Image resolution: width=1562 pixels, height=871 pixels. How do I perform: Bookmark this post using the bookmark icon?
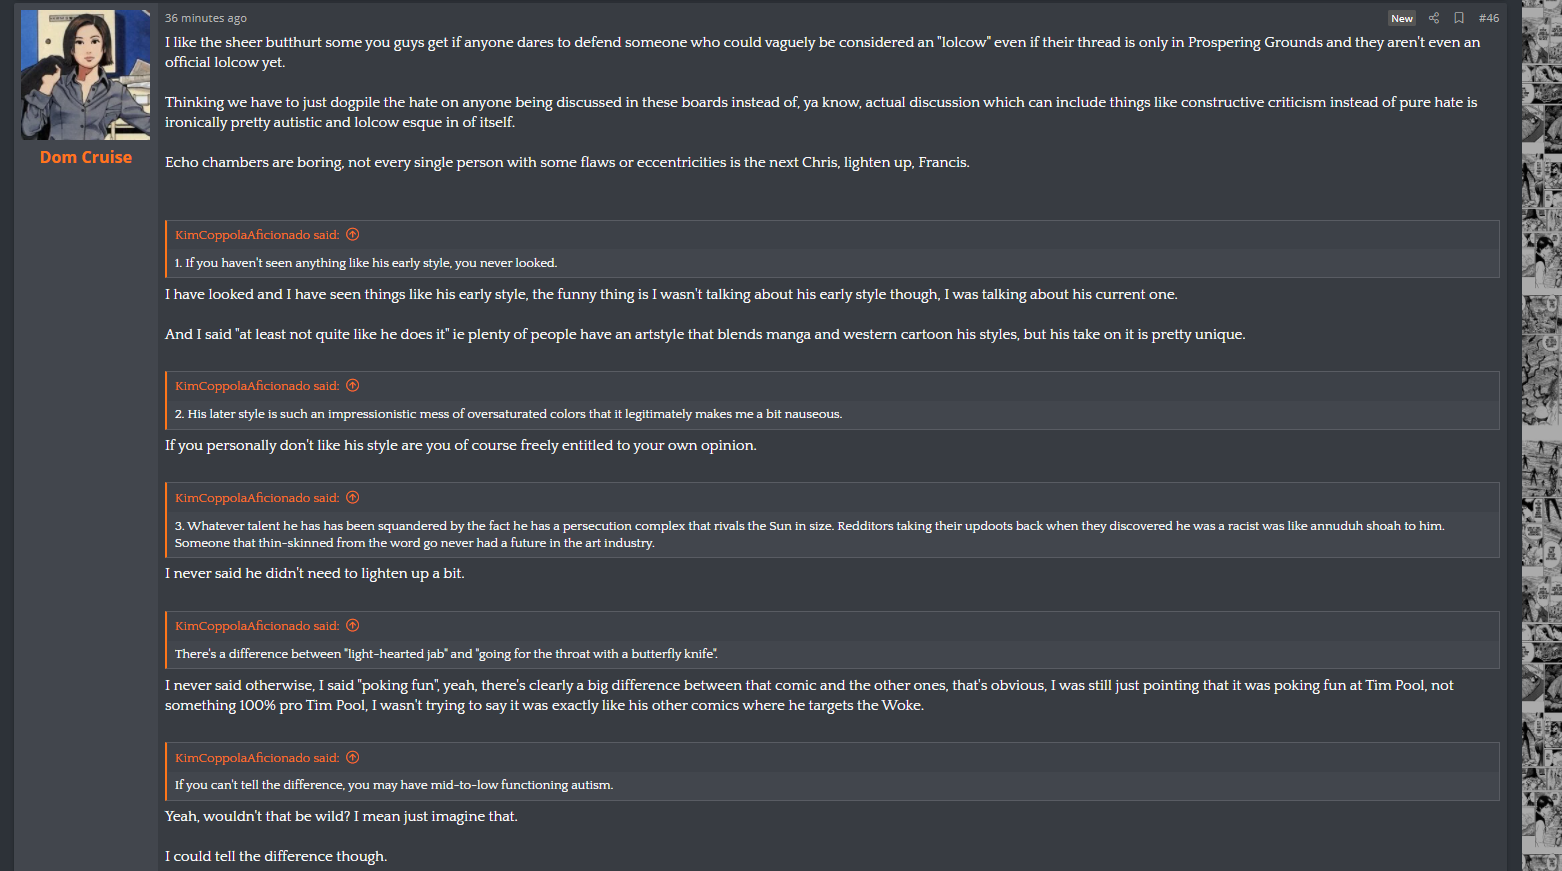[1459, 18]
